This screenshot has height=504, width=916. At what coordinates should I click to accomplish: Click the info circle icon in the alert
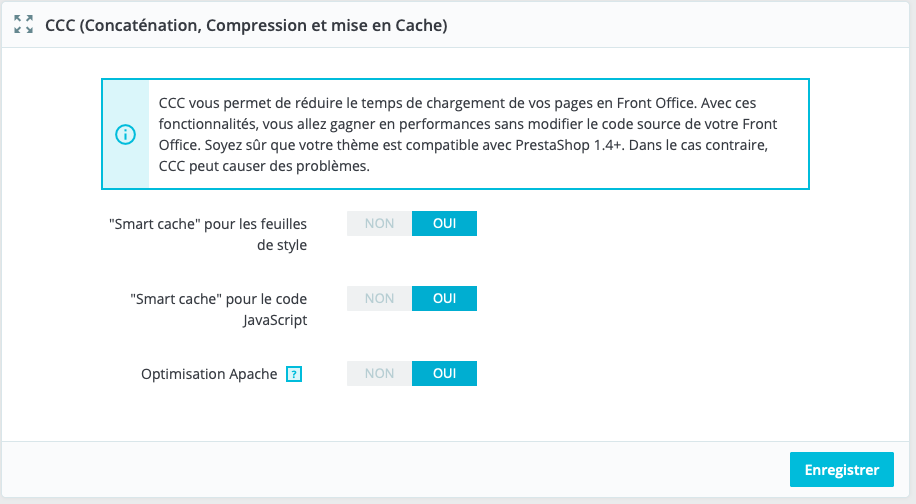click(126, 135)
